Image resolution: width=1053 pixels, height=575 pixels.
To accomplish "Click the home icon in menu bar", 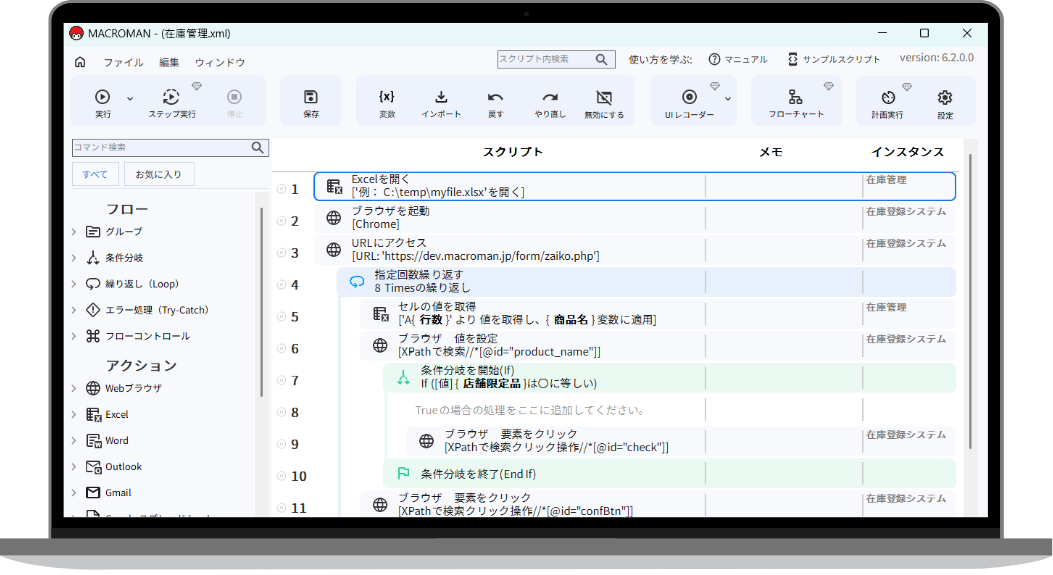I will pyautogui.click(x=80, y=62).
